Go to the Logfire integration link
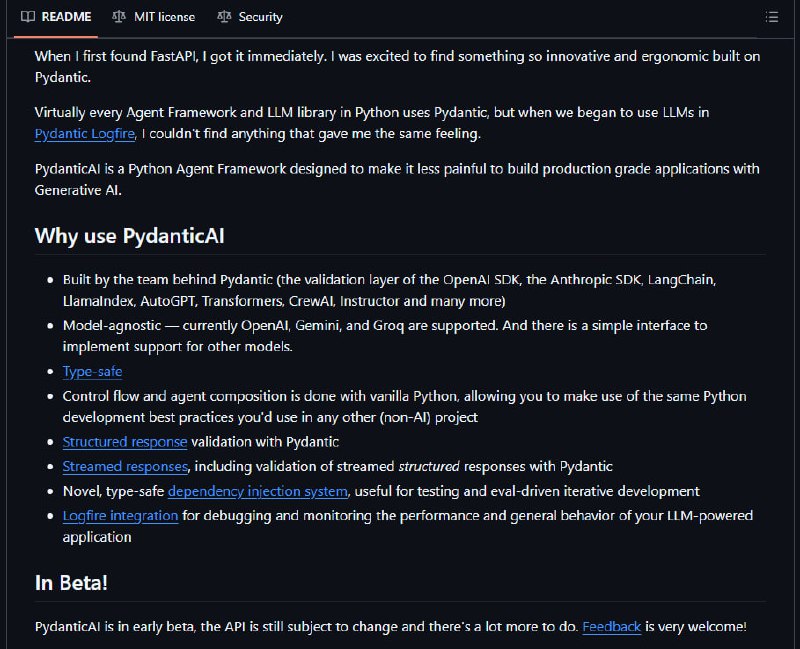 pyautogui.click(x=120, y=515)
